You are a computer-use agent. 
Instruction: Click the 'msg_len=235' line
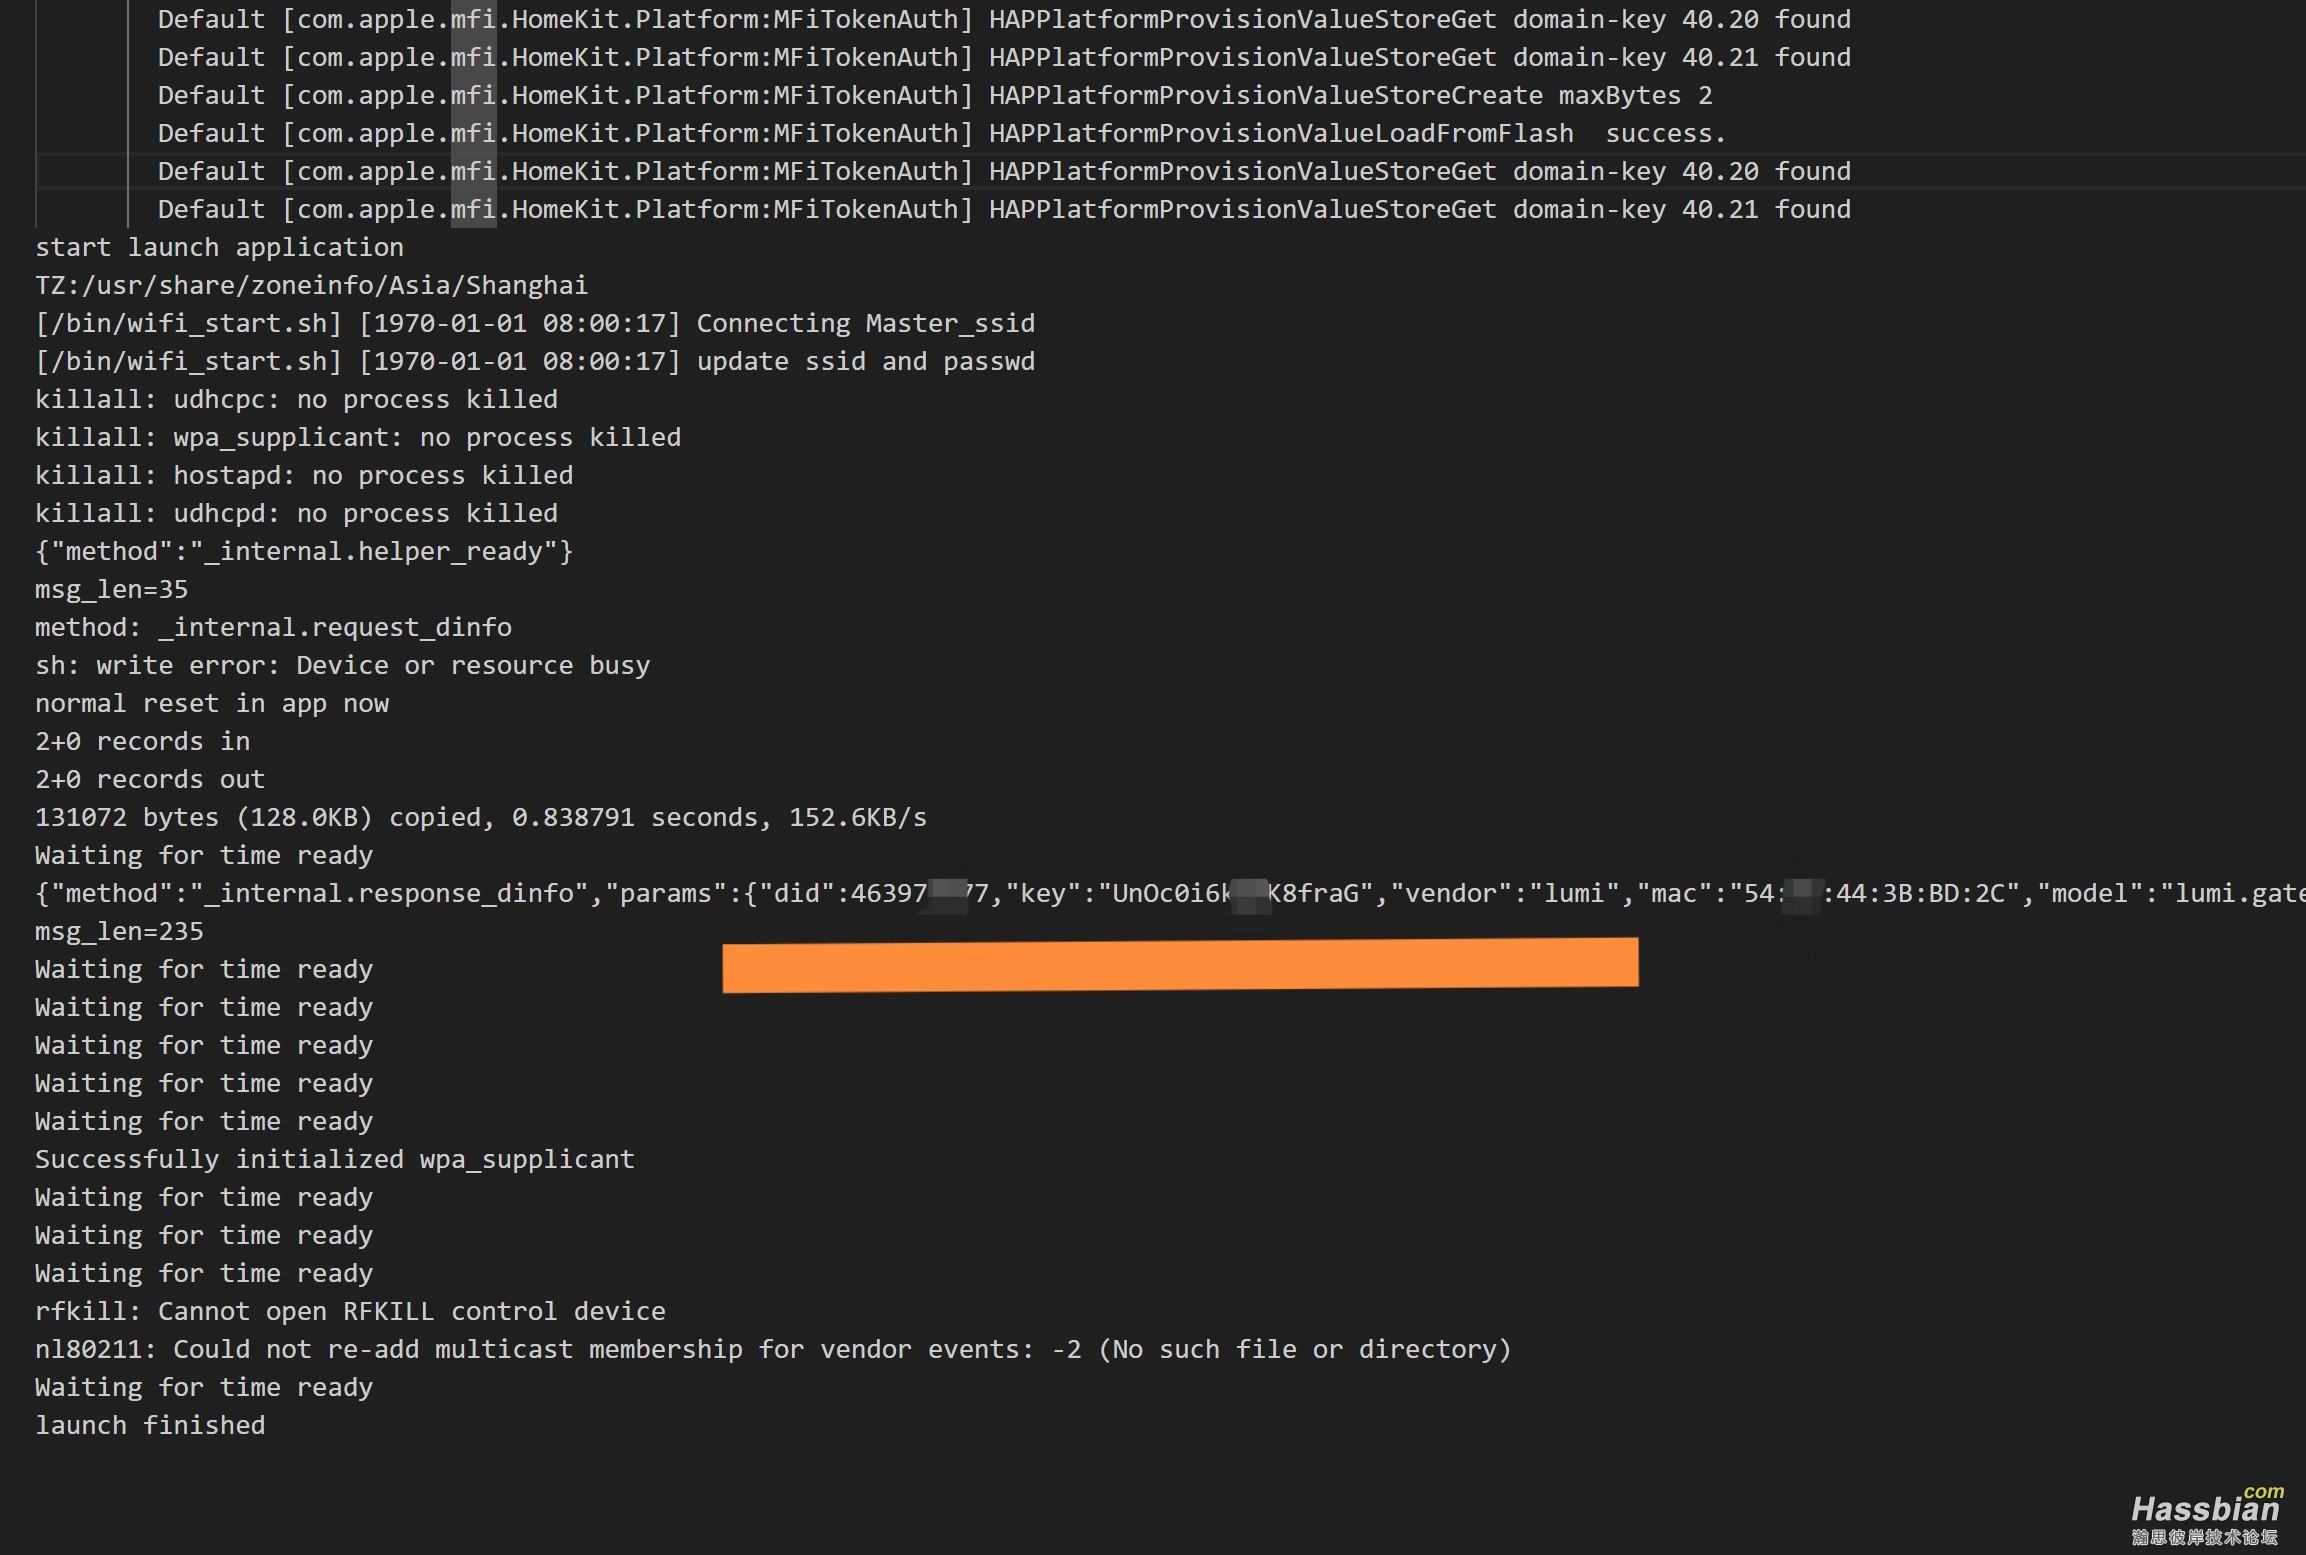pos(119,931)
